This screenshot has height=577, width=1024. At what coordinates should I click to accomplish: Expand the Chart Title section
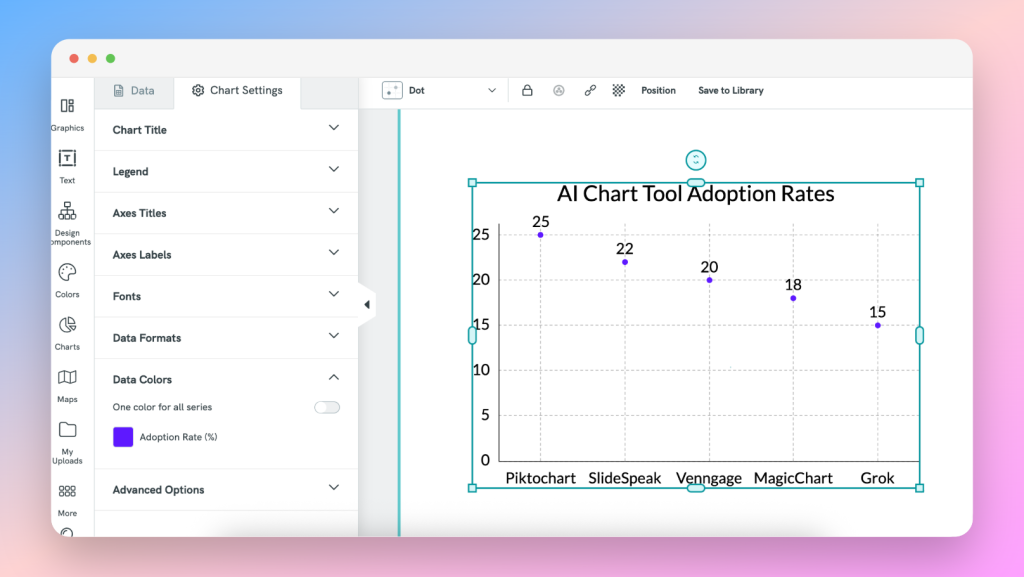coord(226,129)
